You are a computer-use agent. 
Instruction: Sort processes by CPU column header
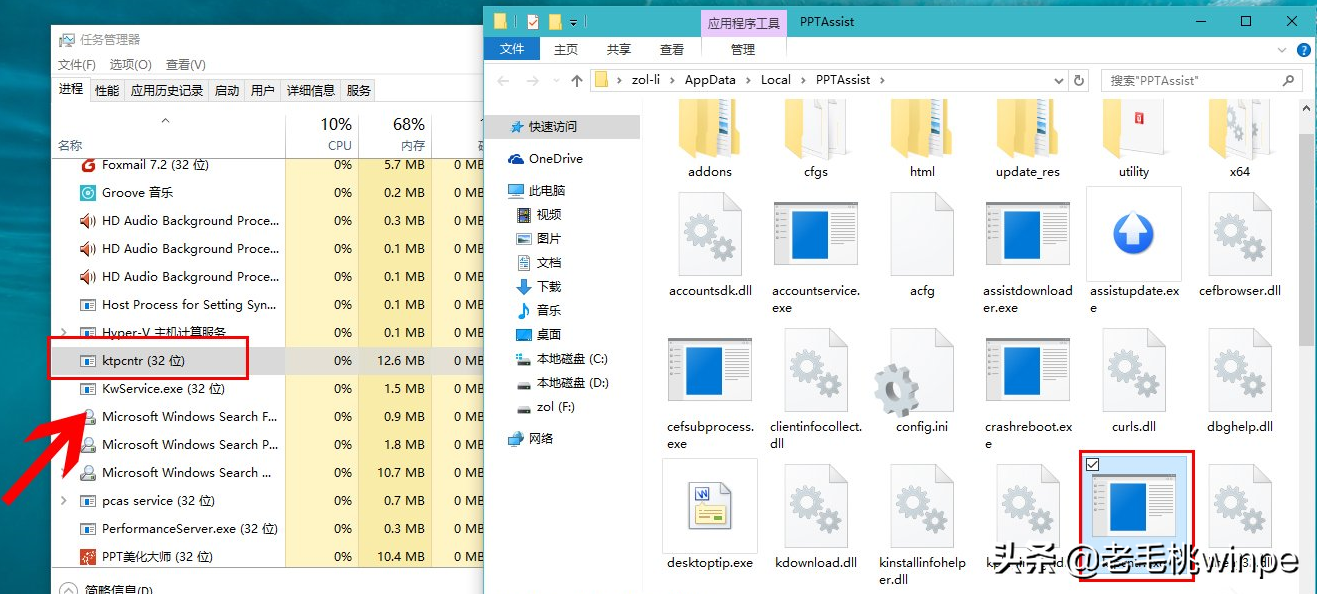pos(322,134)
